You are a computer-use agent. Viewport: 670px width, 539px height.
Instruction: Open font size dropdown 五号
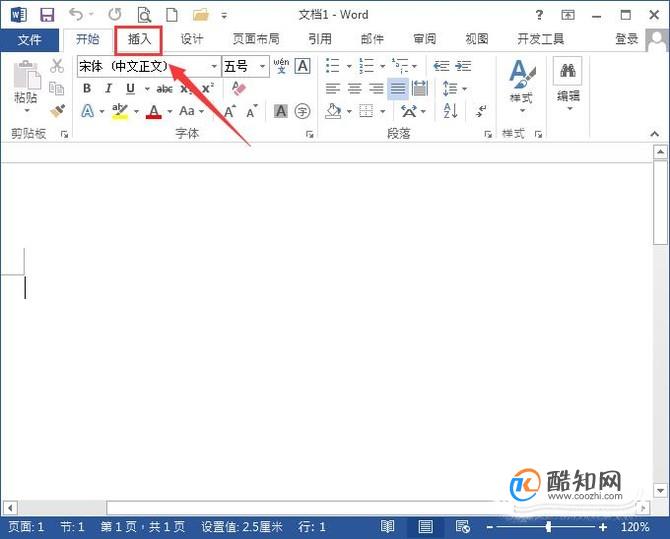[262, 66]
